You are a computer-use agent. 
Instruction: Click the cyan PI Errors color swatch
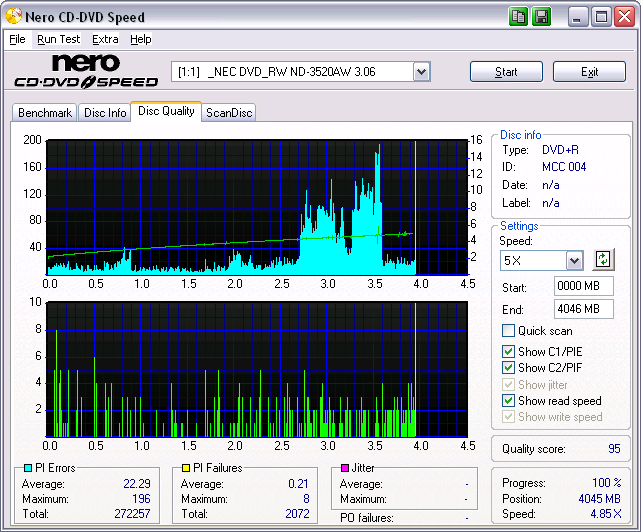tap(28, 468)
